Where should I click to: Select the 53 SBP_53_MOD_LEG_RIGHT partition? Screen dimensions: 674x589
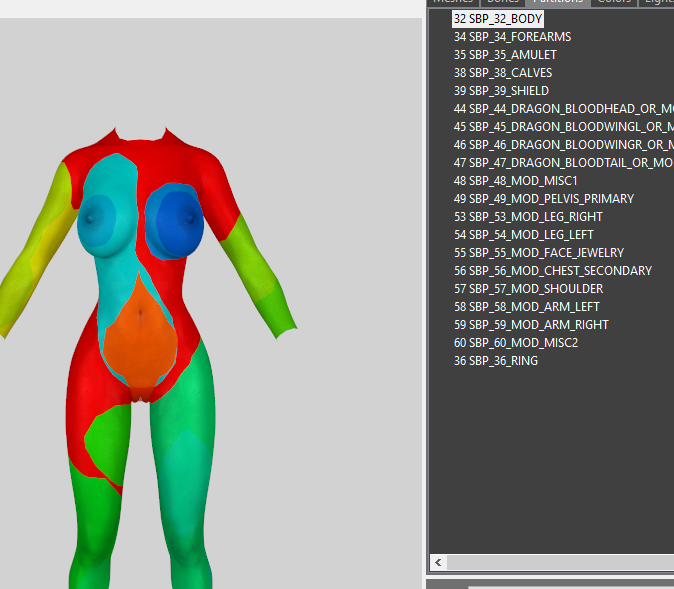[528, 217]
